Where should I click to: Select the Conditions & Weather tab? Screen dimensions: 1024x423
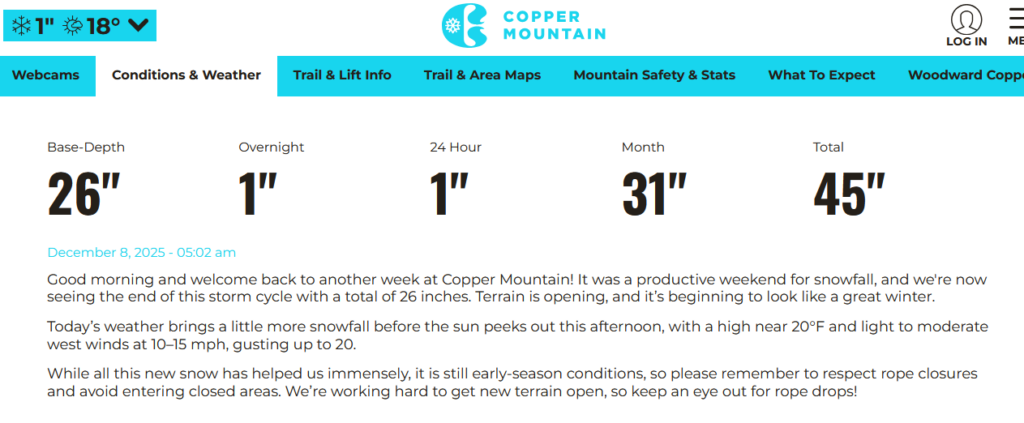(x=186, y=75)
